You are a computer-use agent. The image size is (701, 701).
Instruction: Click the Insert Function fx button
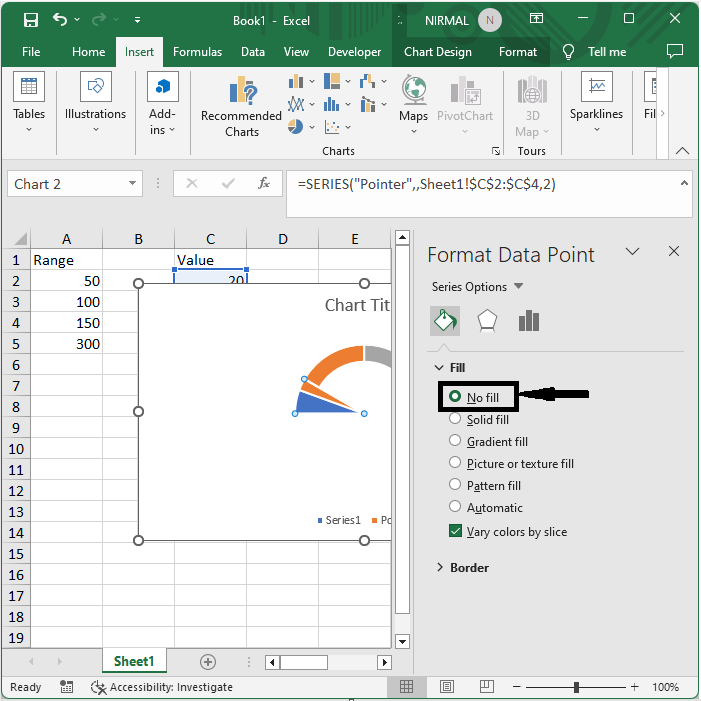click(263, 183)
